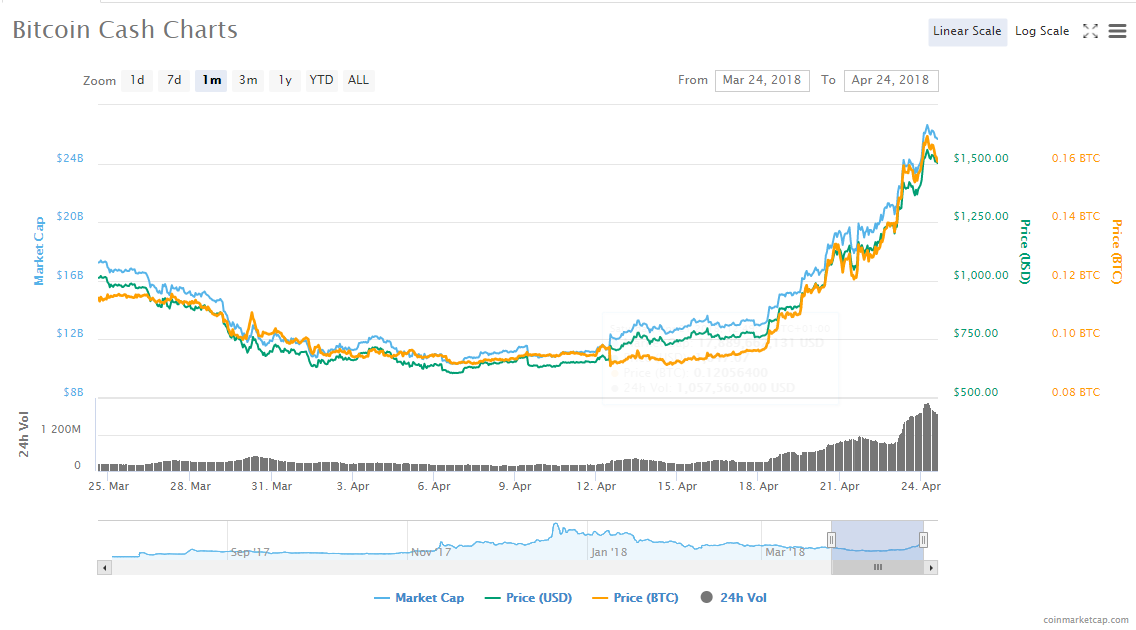The image size is (1136, 630).
Task: Select the 7d zoom preset
Action: 173,80
